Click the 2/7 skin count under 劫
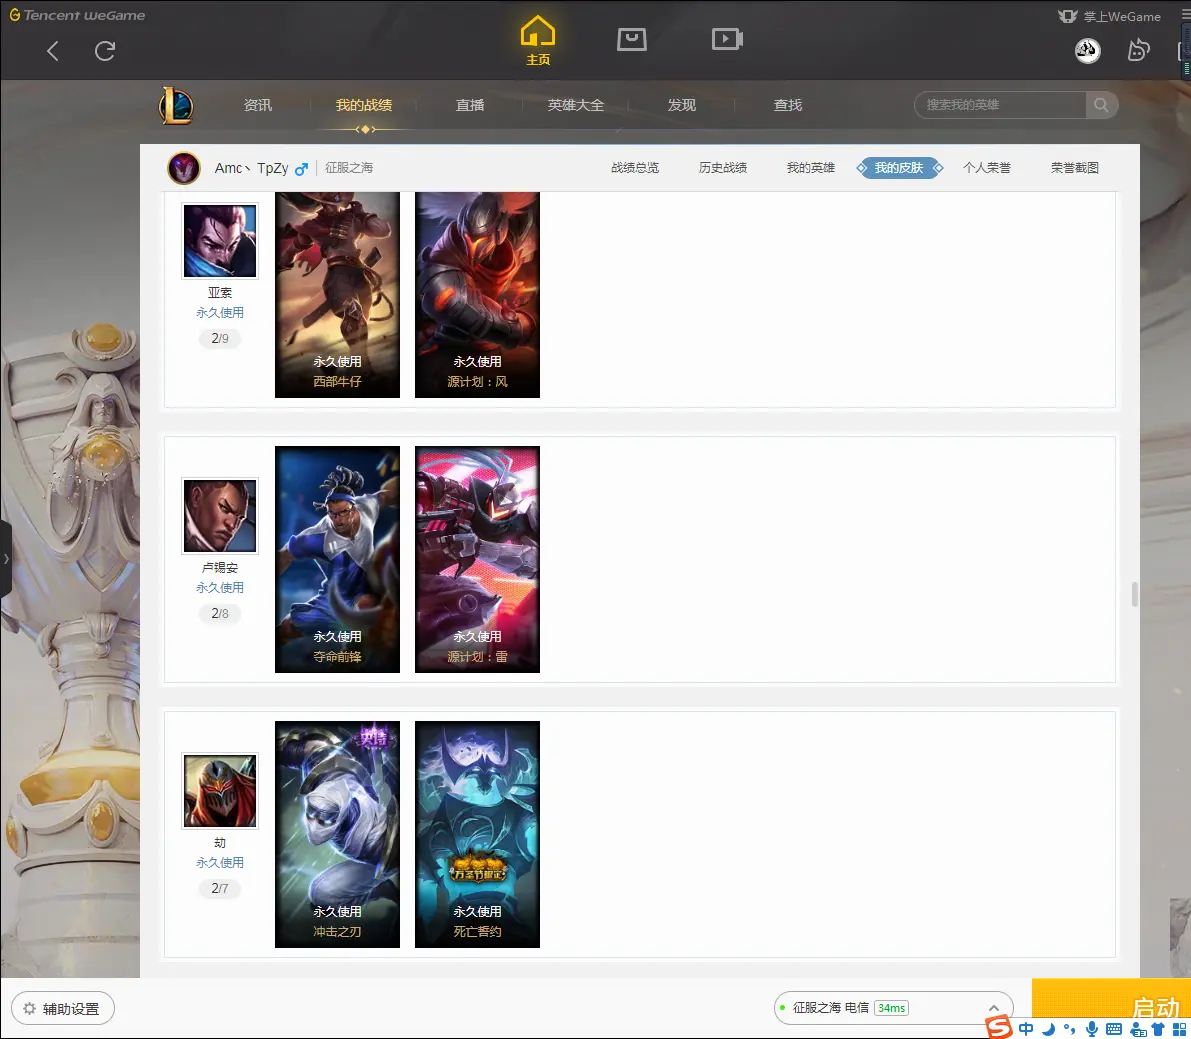Screen dimensions: 1191x1039 point(220,888)
